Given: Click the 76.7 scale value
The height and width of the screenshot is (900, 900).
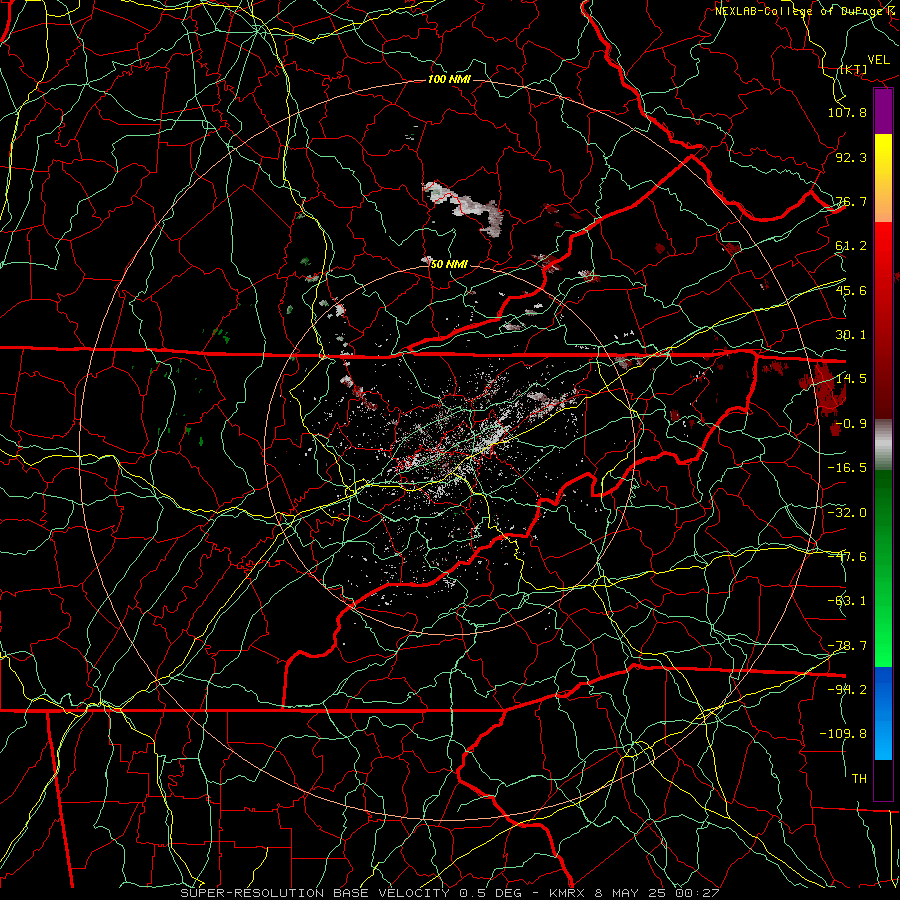Looking at the screenshot, I should (x=851, y=201).
